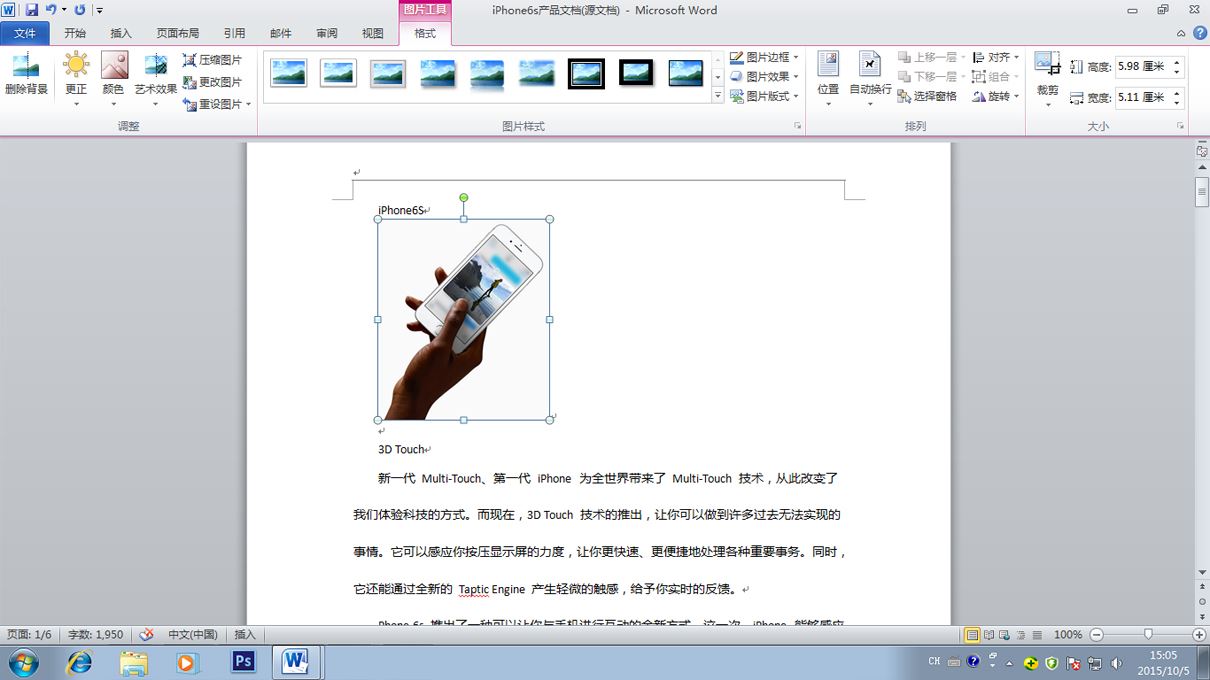The height and width of the screenshot is (680, 1210).
Task: Show next row of picture styles gallery
Action: pos(718,77)
